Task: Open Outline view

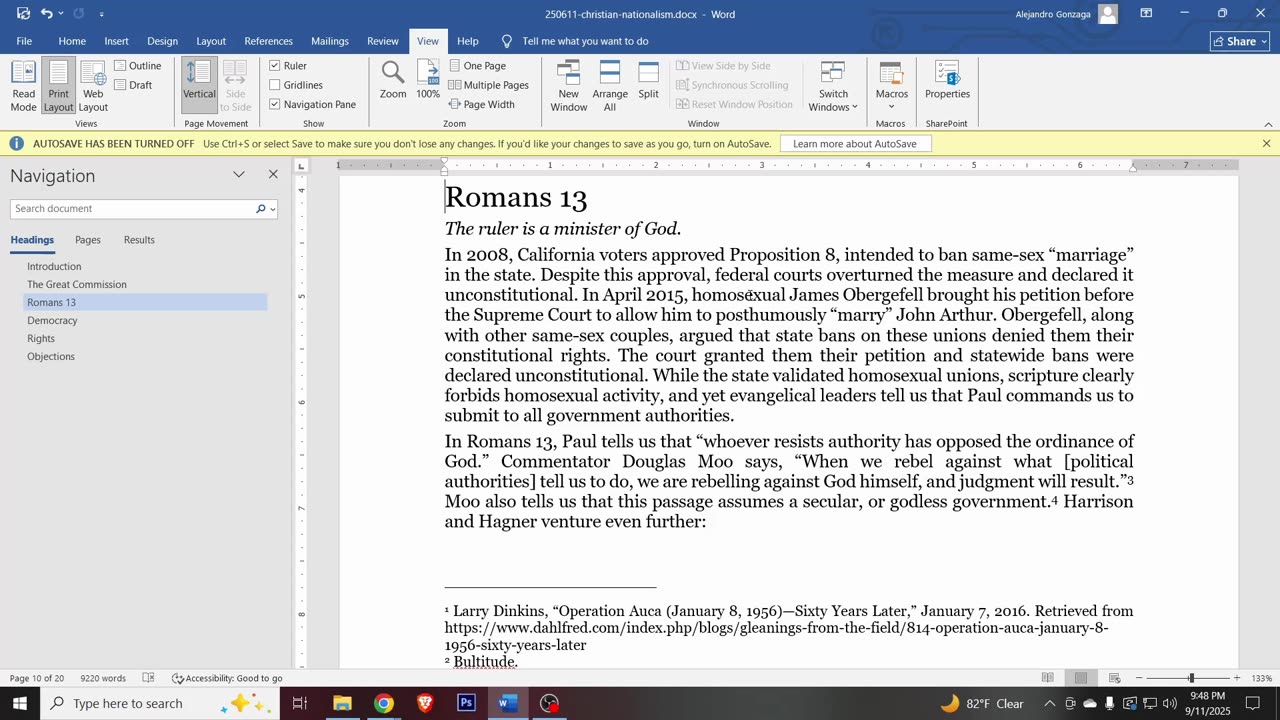Action: [x=137, y=66]
